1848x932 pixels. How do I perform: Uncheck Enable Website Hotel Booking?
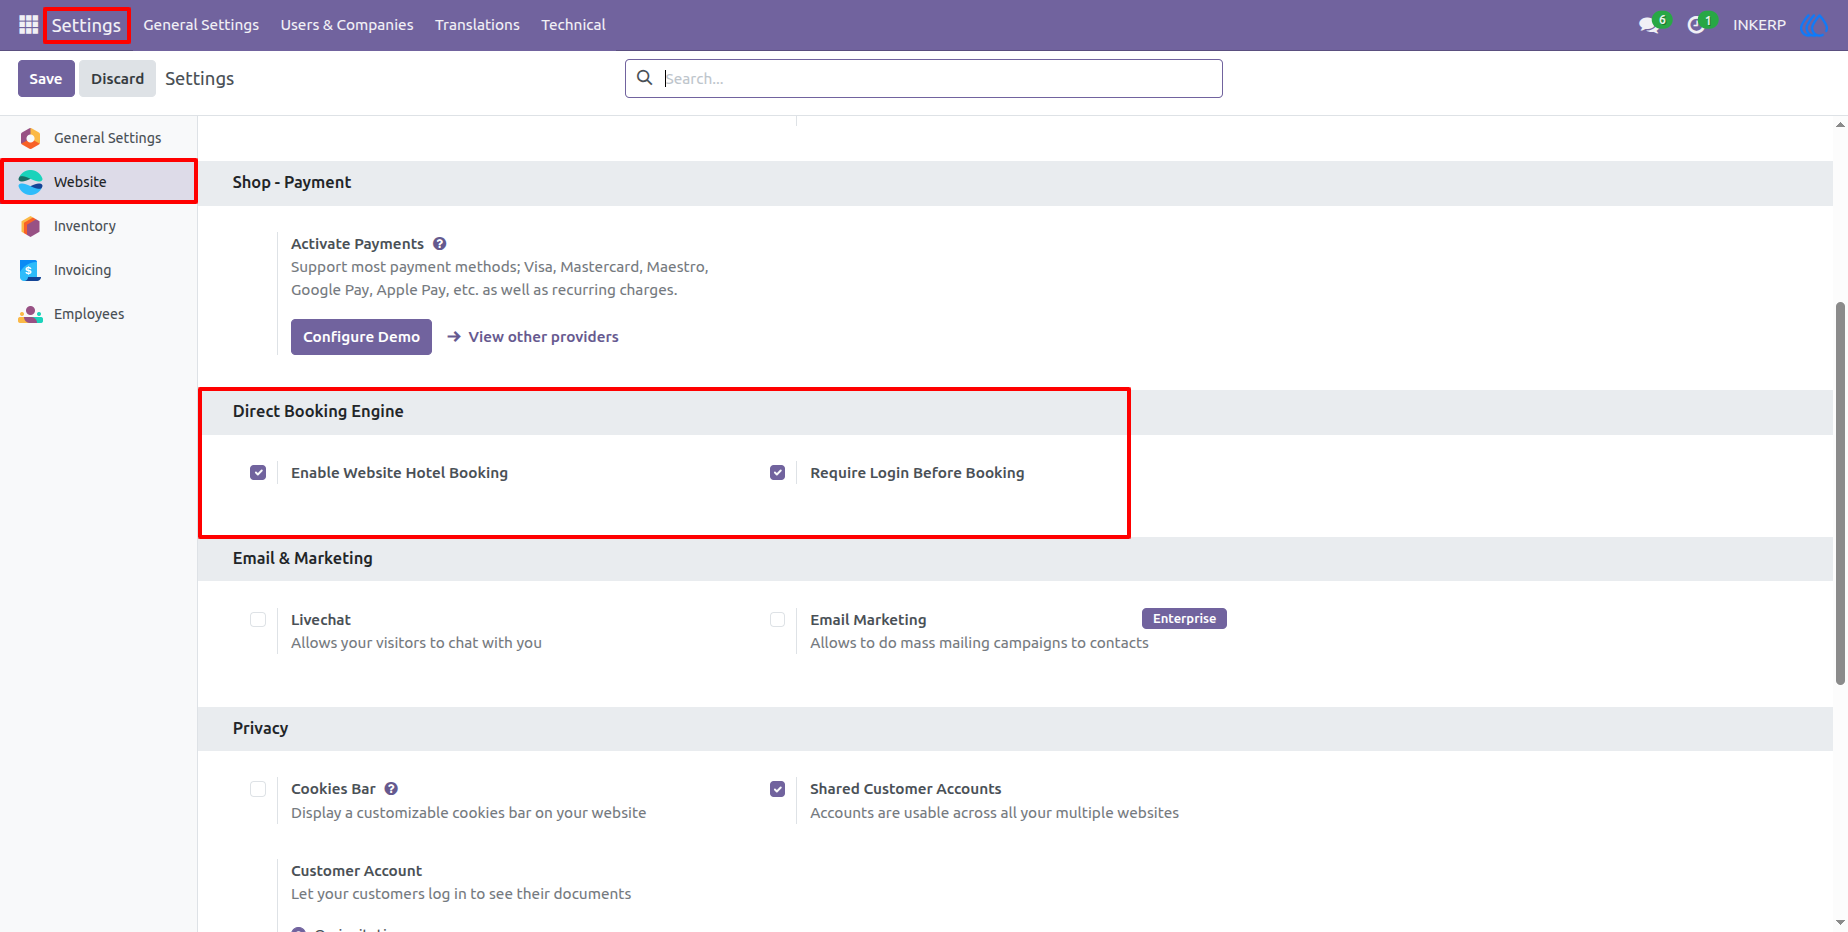tap(258, 473)
